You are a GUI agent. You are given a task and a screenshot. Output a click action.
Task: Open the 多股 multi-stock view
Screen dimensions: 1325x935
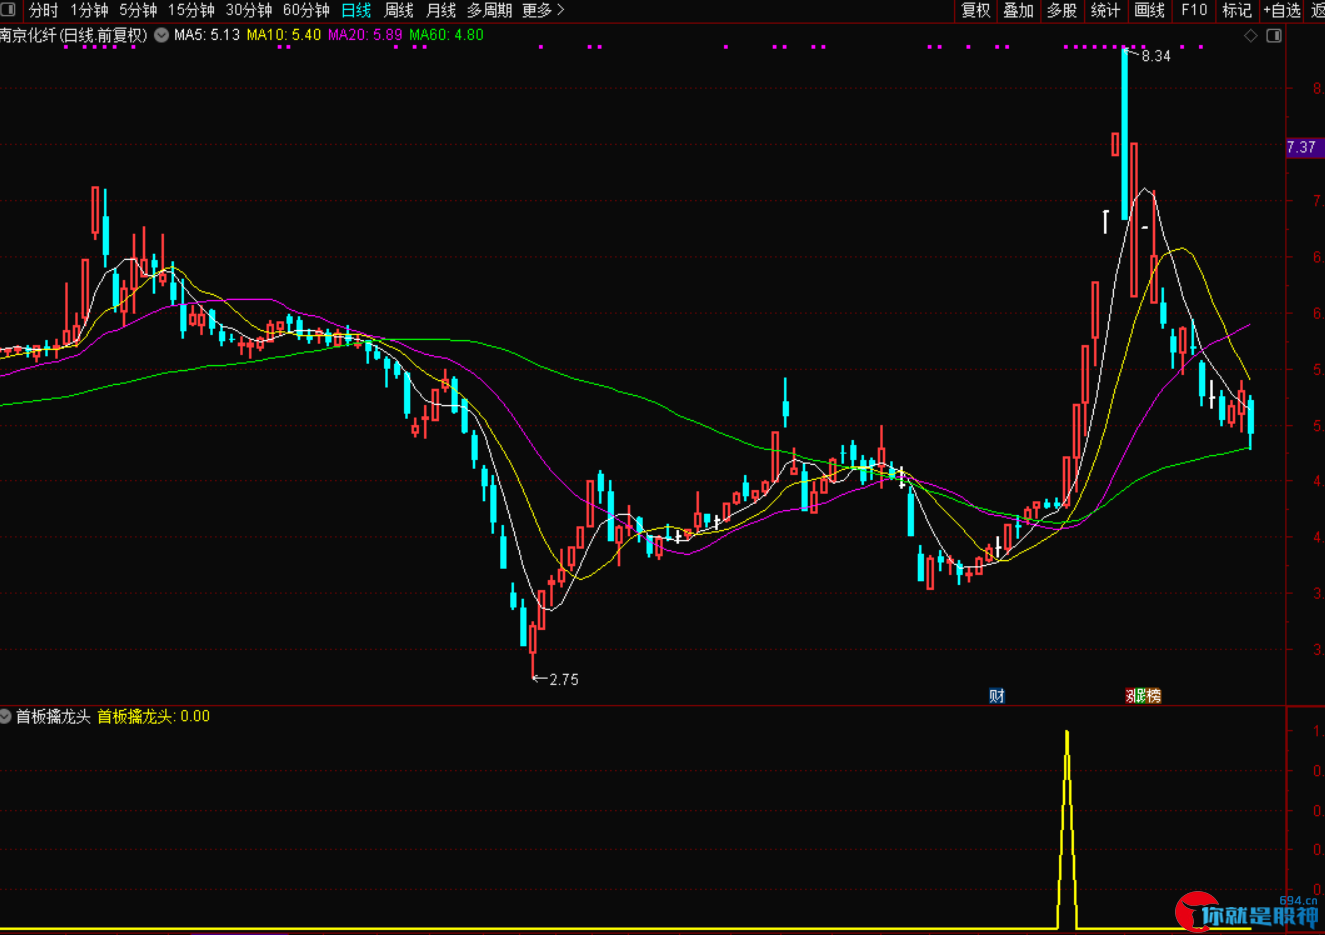1062,10
